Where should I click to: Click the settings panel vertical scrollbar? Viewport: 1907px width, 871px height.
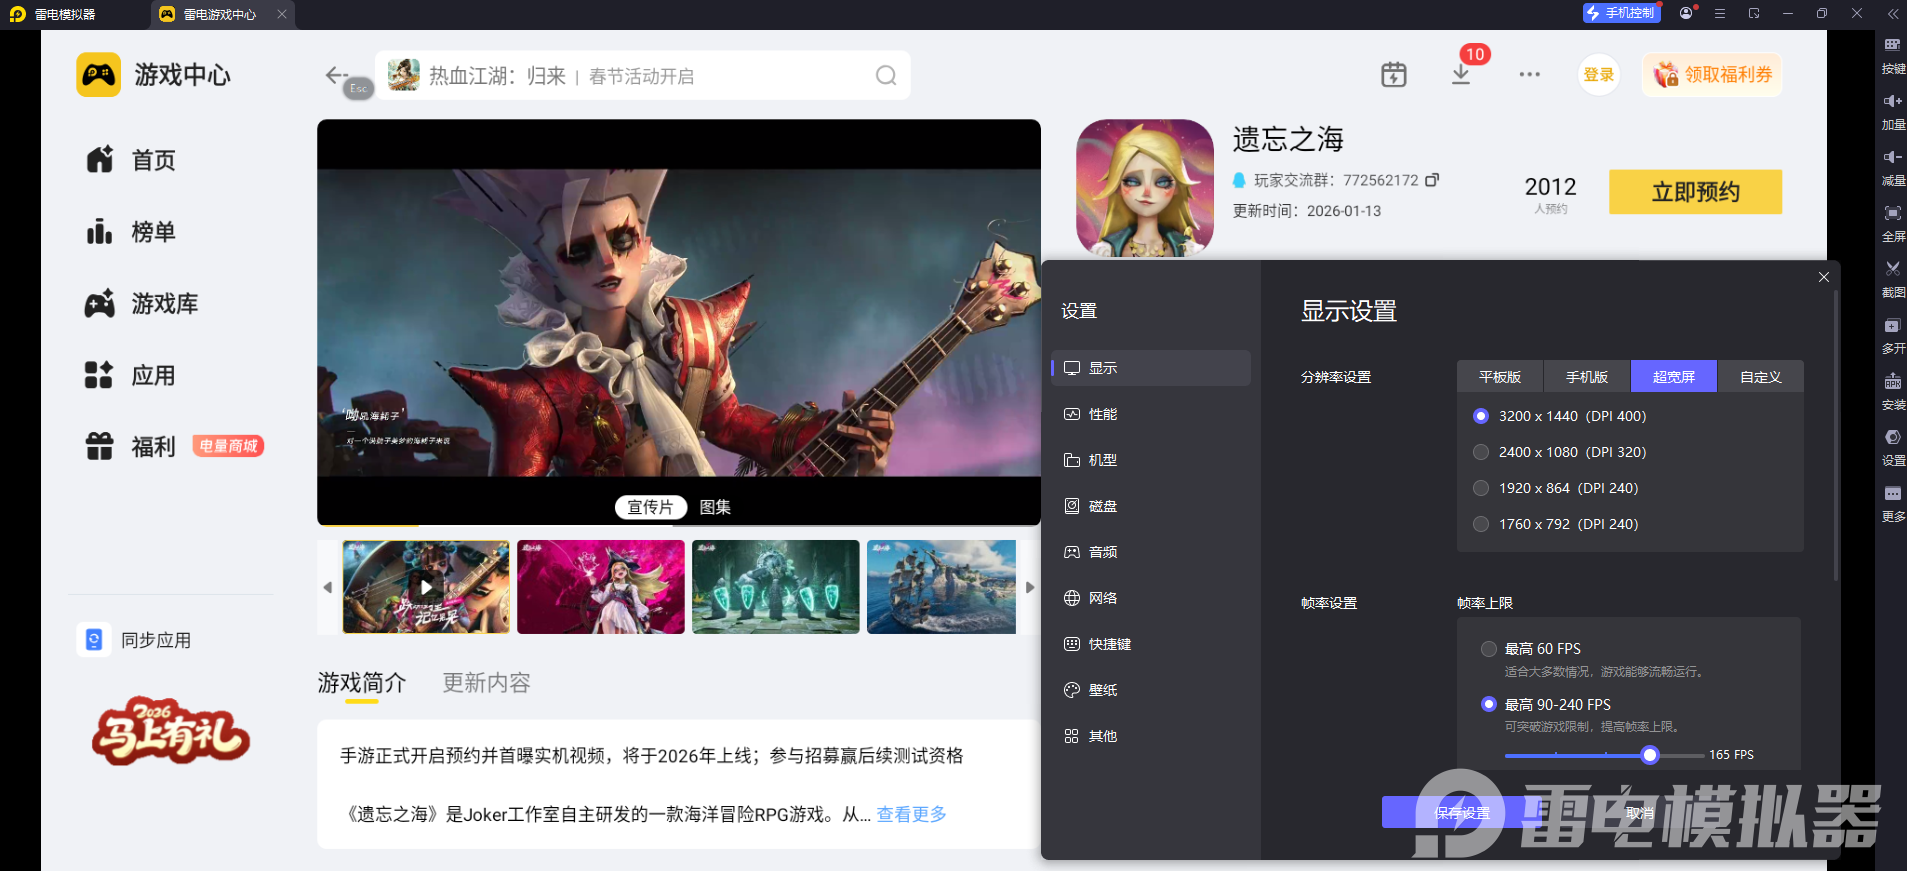click(1836, 436)
